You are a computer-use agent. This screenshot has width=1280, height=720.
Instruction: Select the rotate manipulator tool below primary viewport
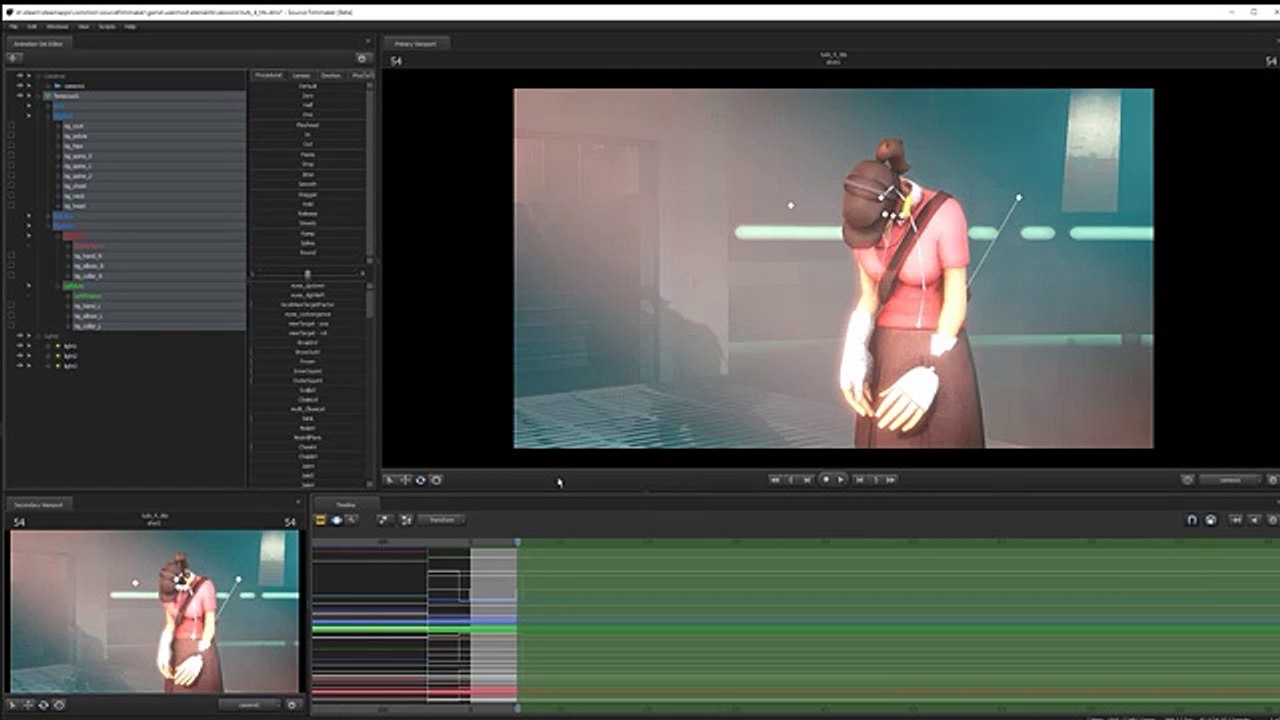click(421, 480)
